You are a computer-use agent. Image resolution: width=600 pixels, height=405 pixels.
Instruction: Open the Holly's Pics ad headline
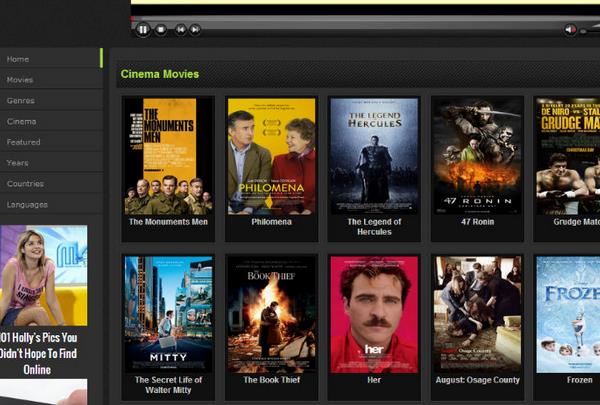[x=38, y=354]
